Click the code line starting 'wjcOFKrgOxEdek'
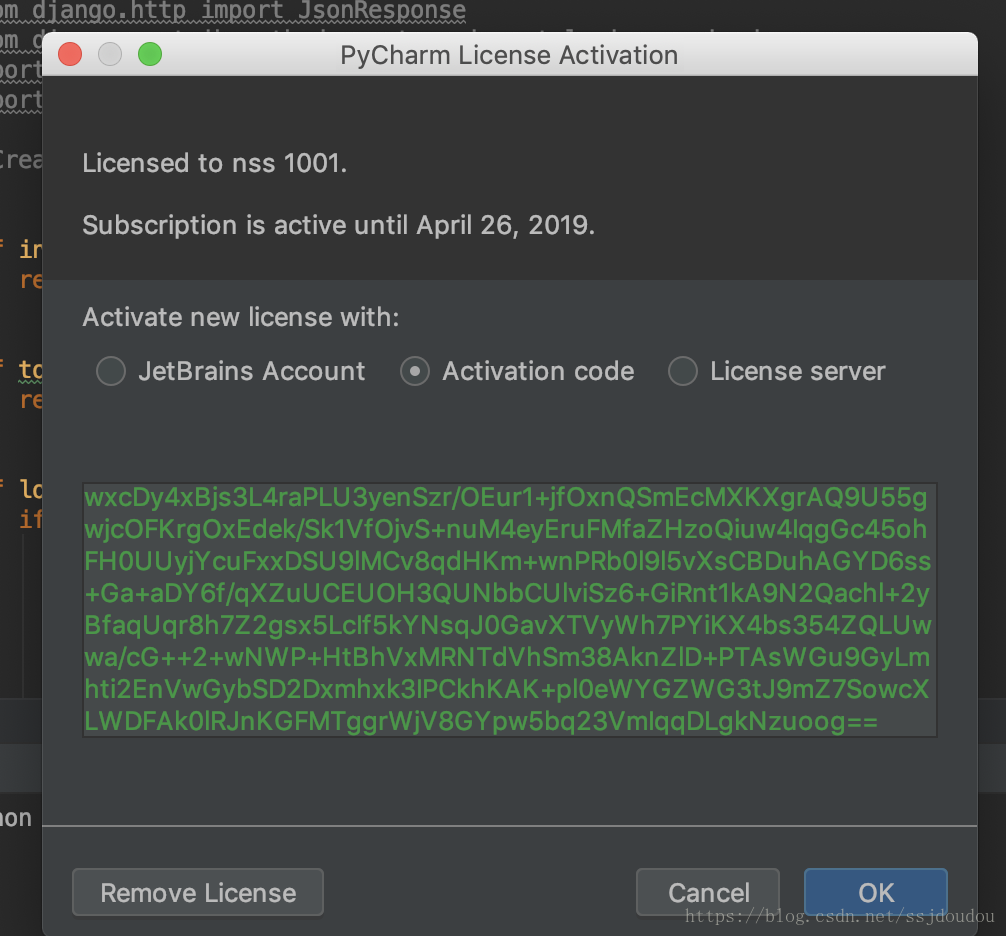1006x936 pixels. 506,529
